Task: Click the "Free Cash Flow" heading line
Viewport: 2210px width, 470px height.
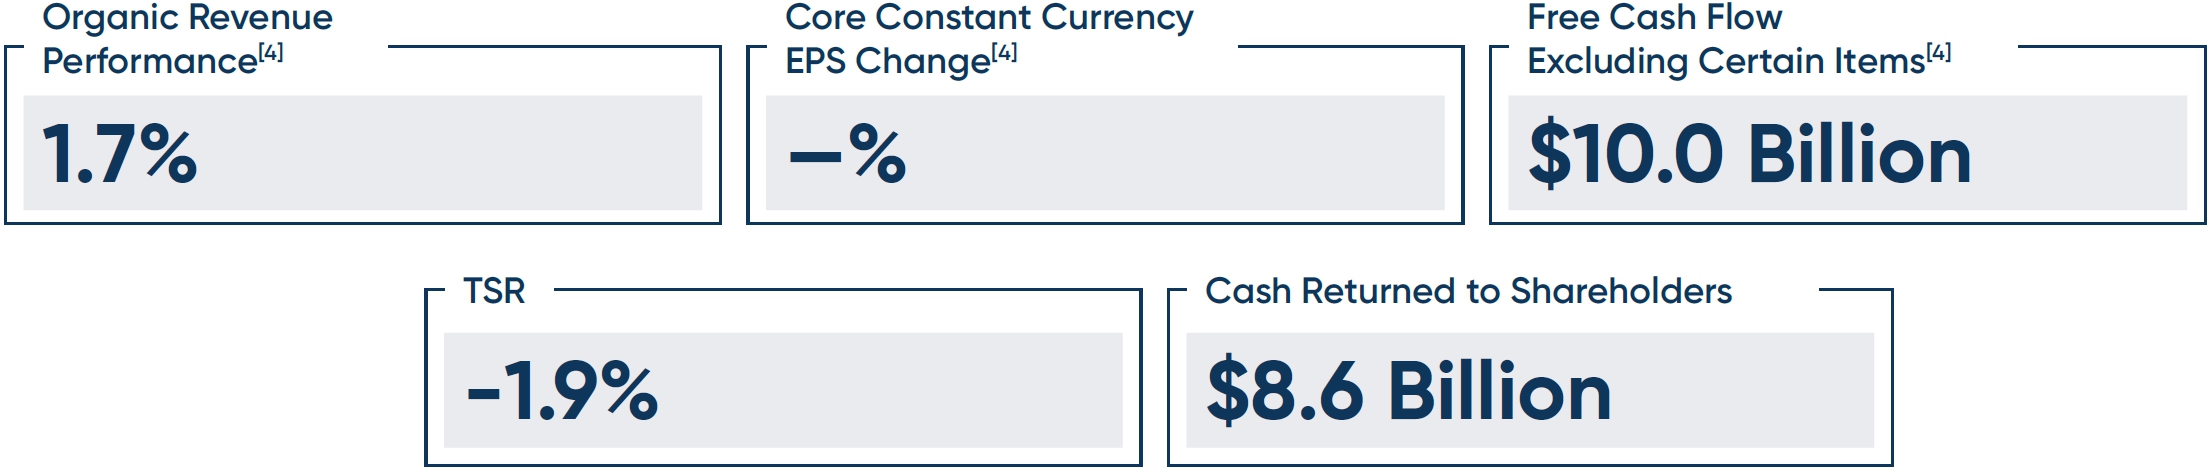Action: 1654,17
